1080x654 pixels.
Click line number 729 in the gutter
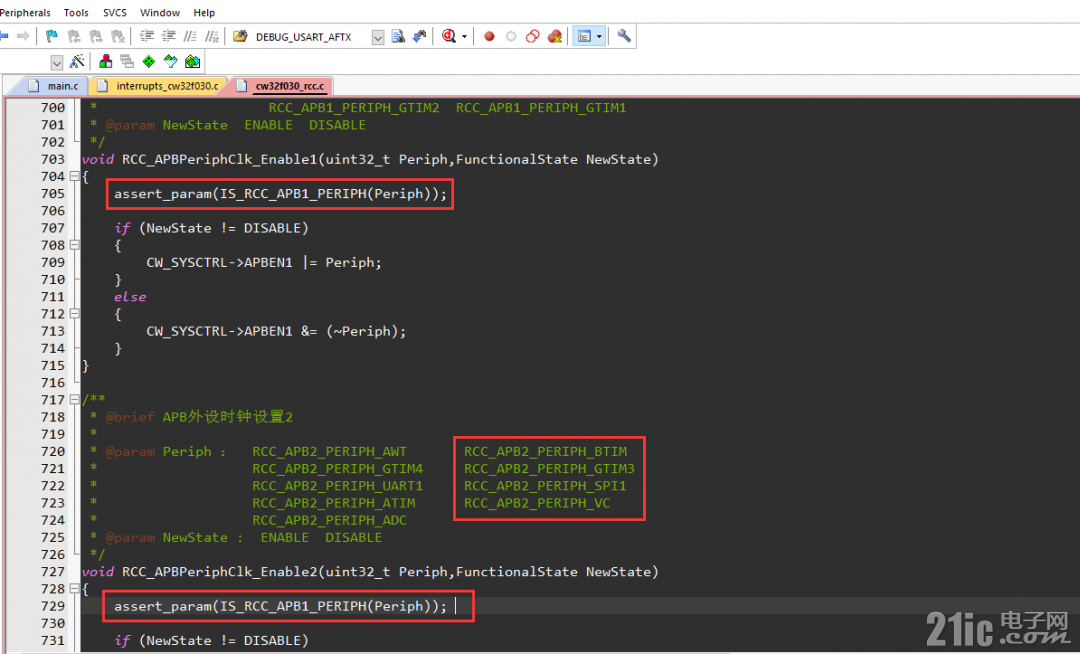tap(52, 606)
